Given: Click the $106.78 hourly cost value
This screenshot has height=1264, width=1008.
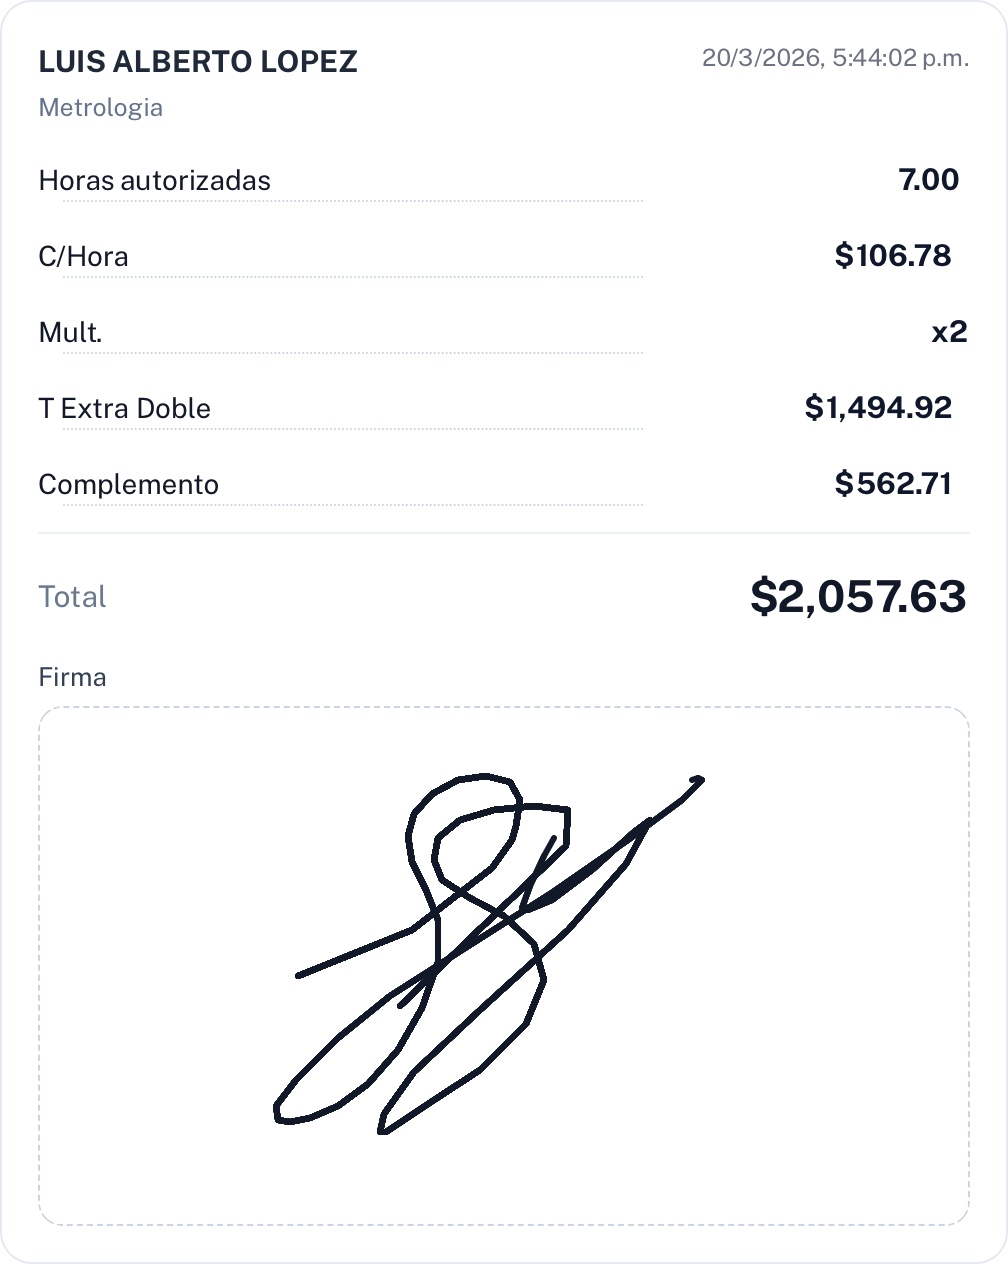Looking at the screenshot, I should click(893, 256).
